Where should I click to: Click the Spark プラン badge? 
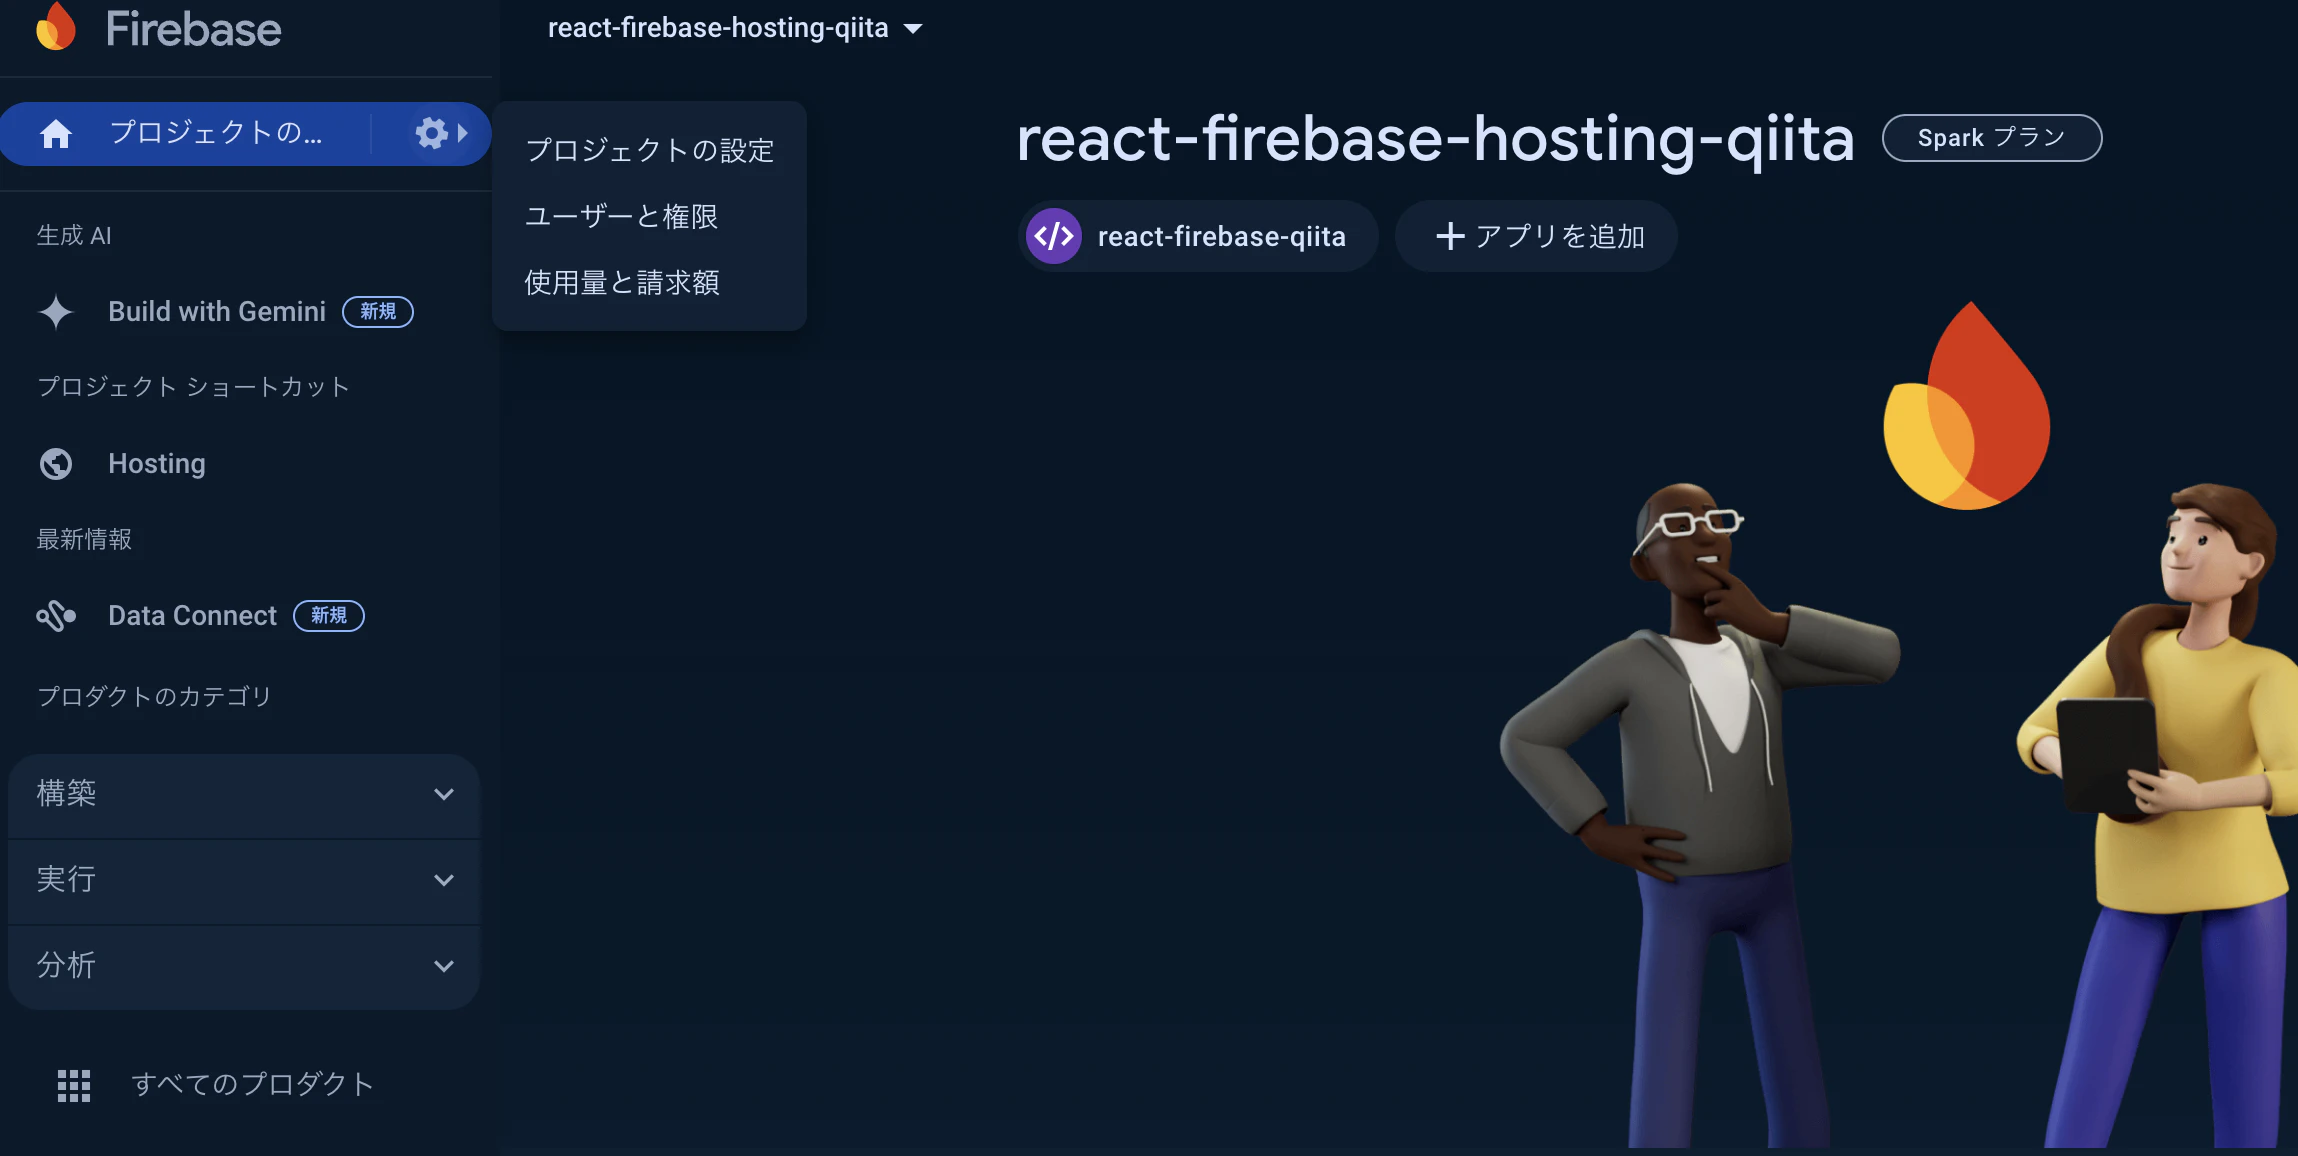(x=1992, y=138)
